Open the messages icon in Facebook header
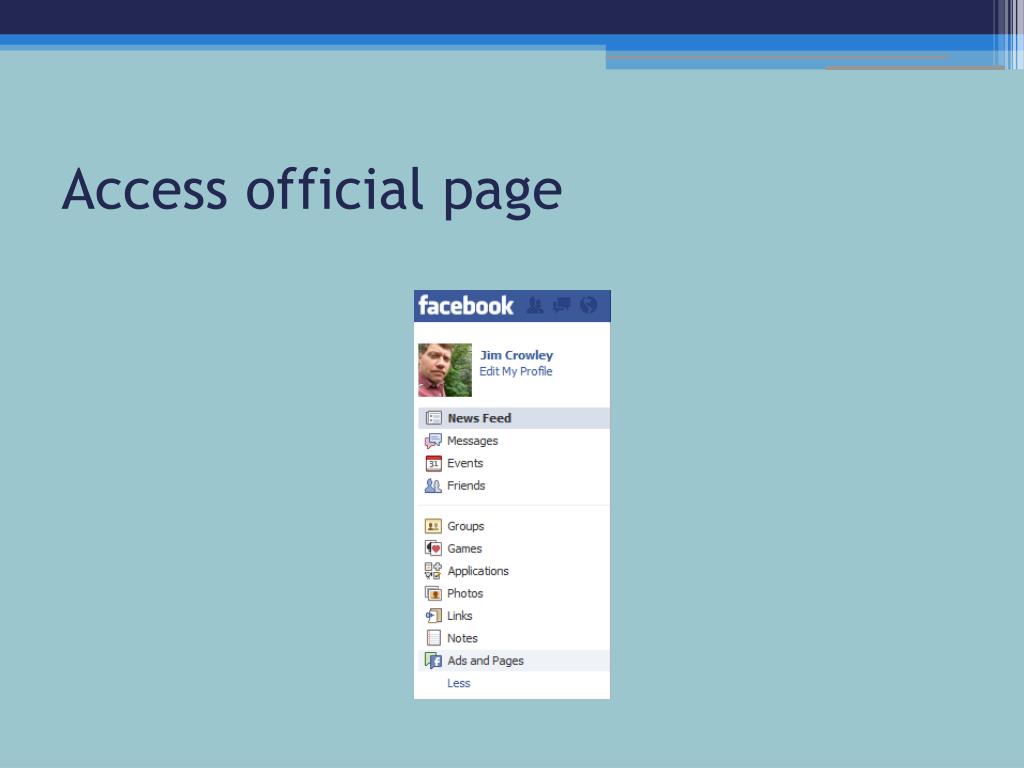 coord(562,305)
